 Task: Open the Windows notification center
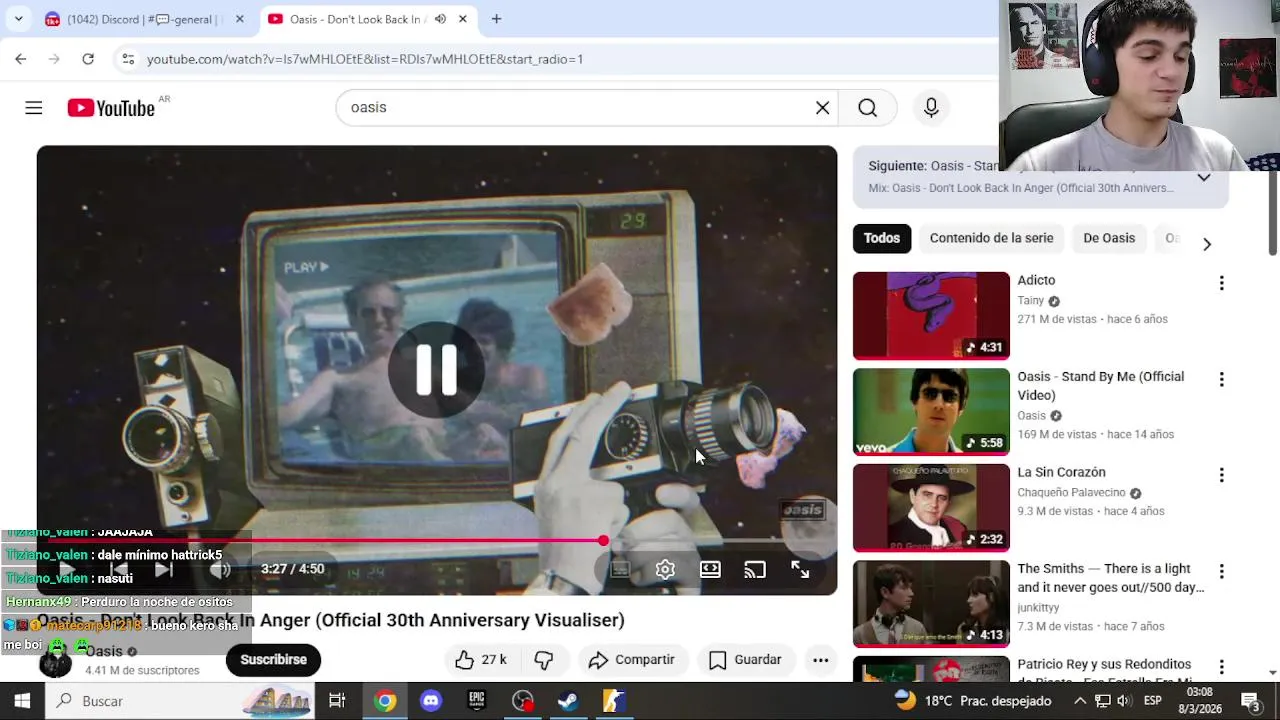pyautogui.click(x=1250, y=701)
